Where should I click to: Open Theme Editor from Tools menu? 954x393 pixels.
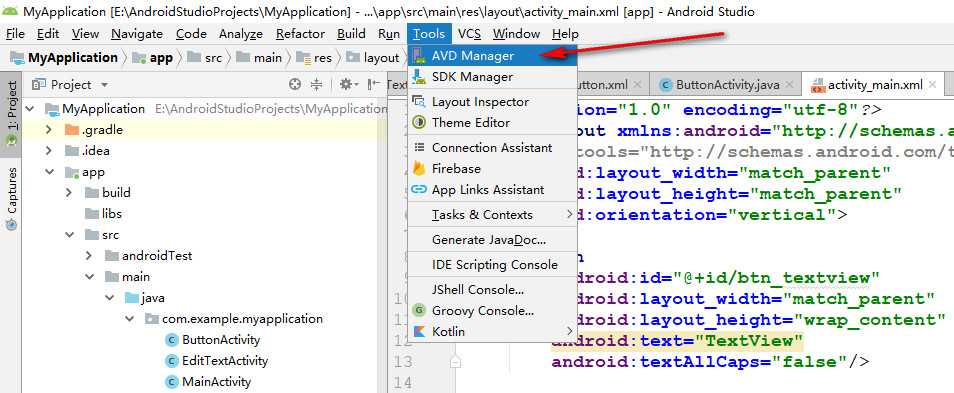(492, 123)
